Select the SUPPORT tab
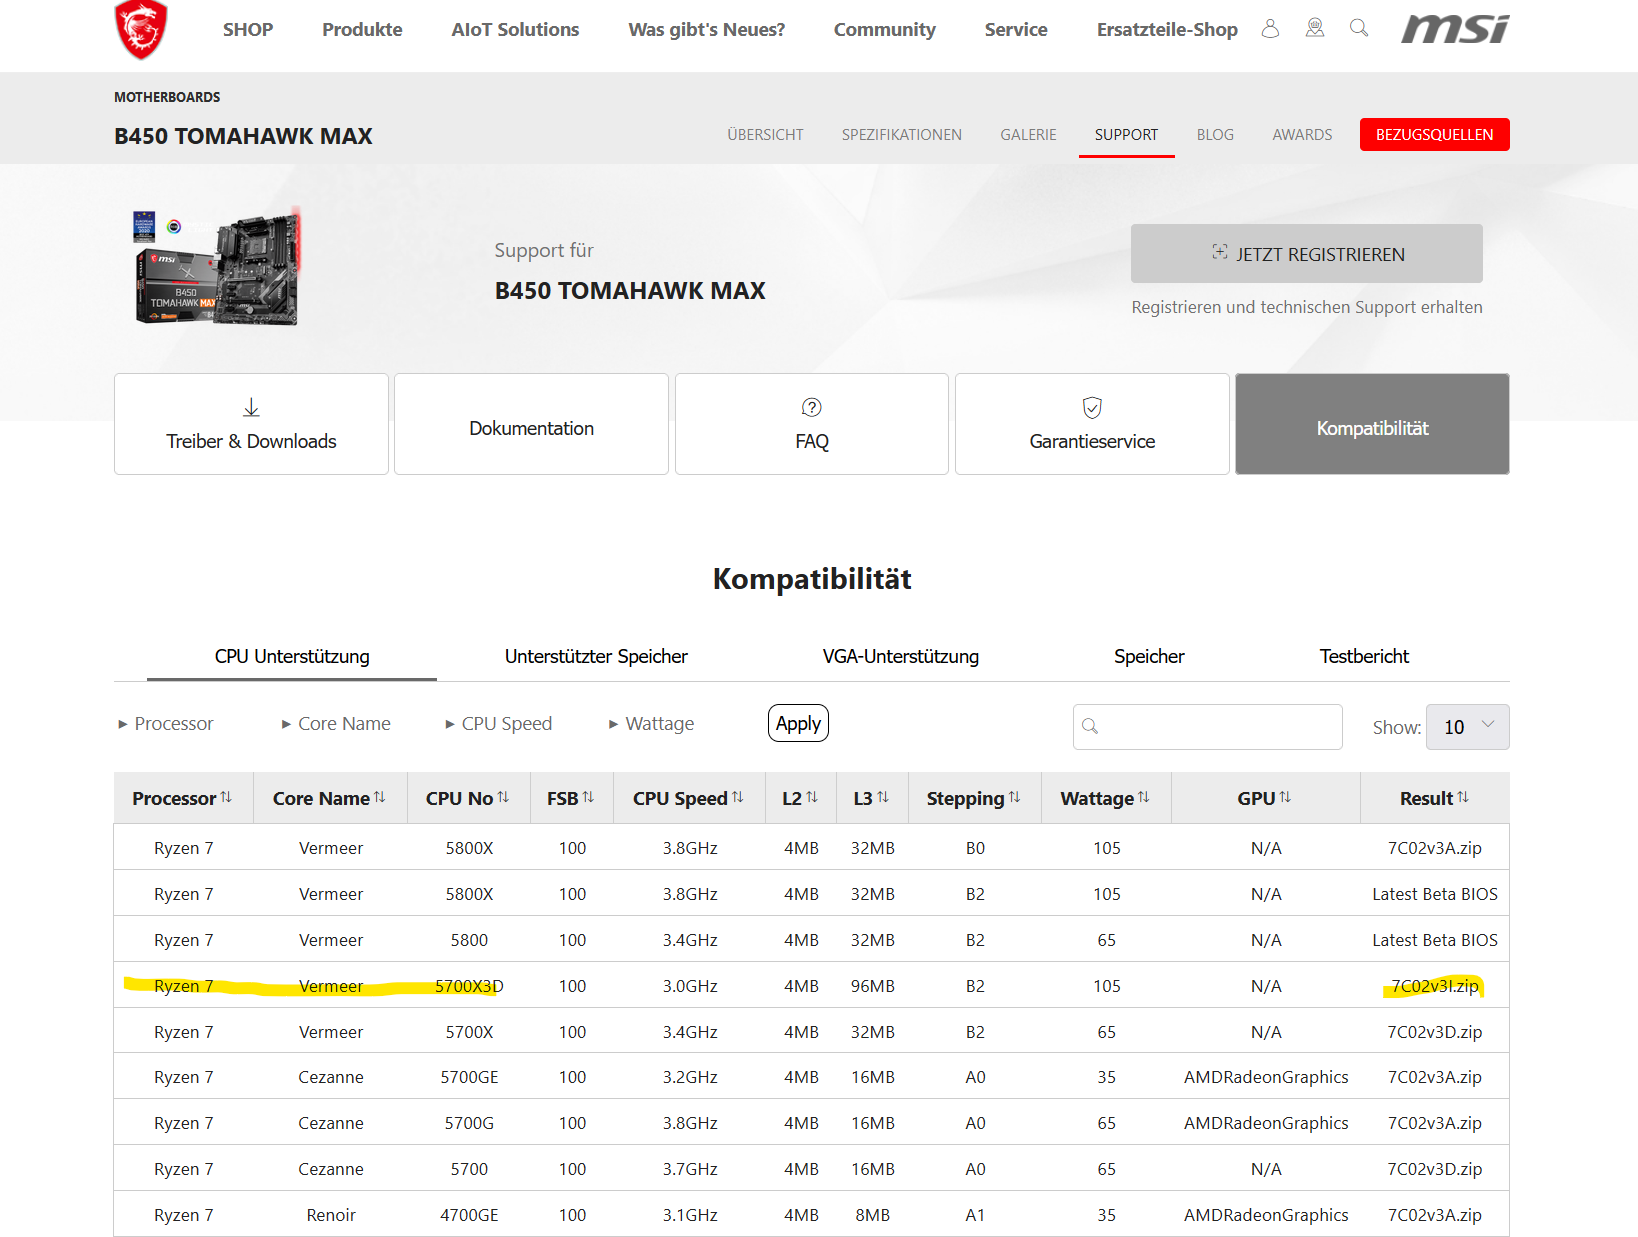Viewport: 1638px width, 1237px height. pyautogui.click(x=1126, y=135)
